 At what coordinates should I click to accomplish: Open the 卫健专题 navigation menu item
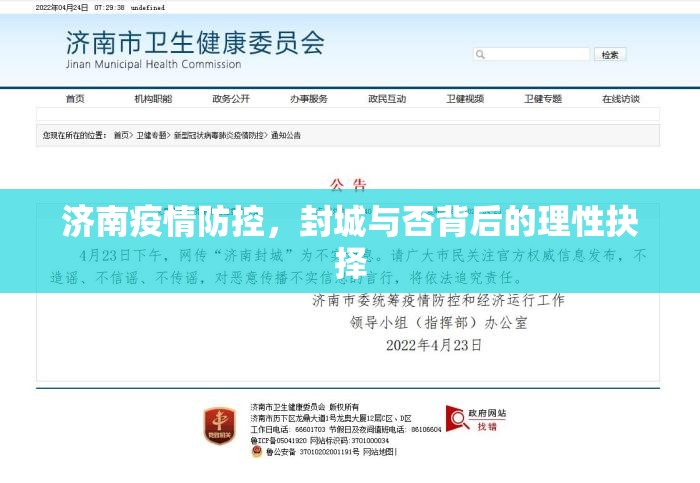(x=543, y=99)
